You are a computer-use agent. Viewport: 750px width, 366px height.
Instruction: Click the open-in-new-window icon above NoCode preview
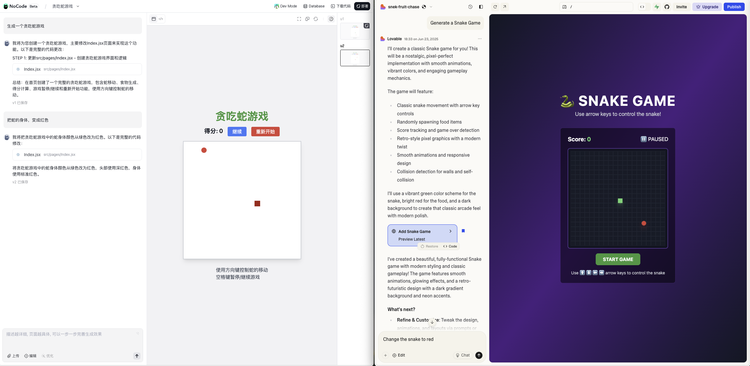(x=308, y=19)
